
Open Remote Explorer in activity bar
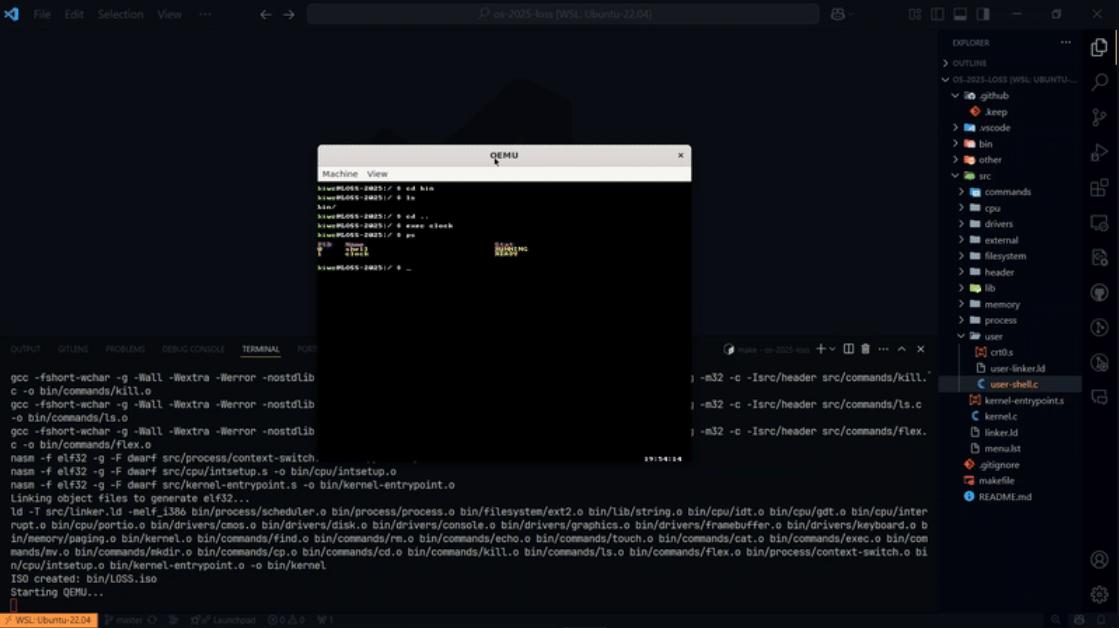tap(1099, 223)
